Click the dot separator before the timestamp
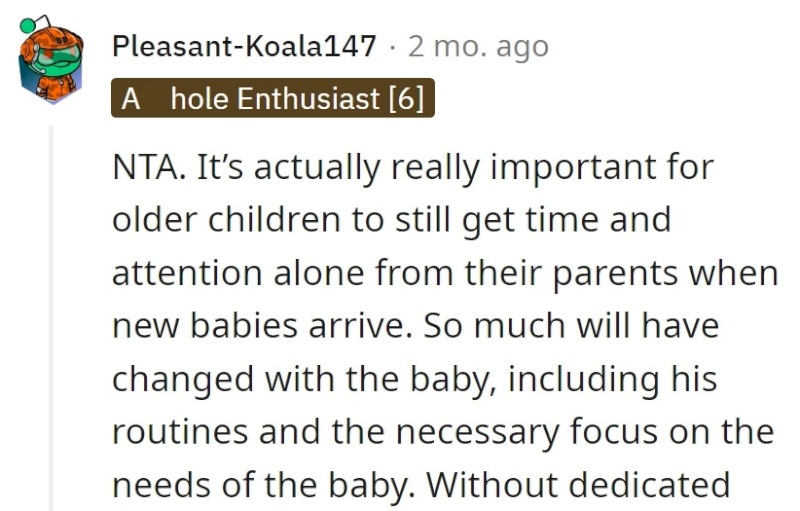The height and width of the screenshot is (511, 800). point(392,47)
